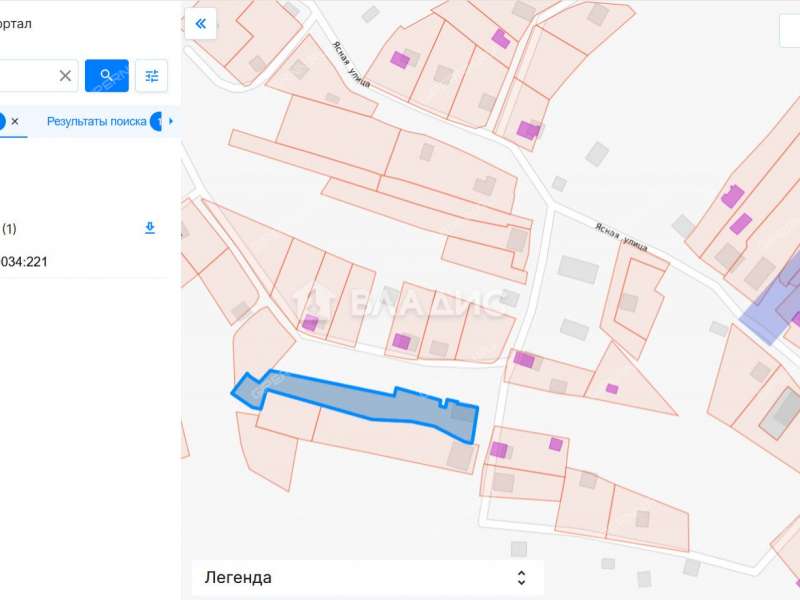Click the highlighted blue land parcel

pos(360,401)
